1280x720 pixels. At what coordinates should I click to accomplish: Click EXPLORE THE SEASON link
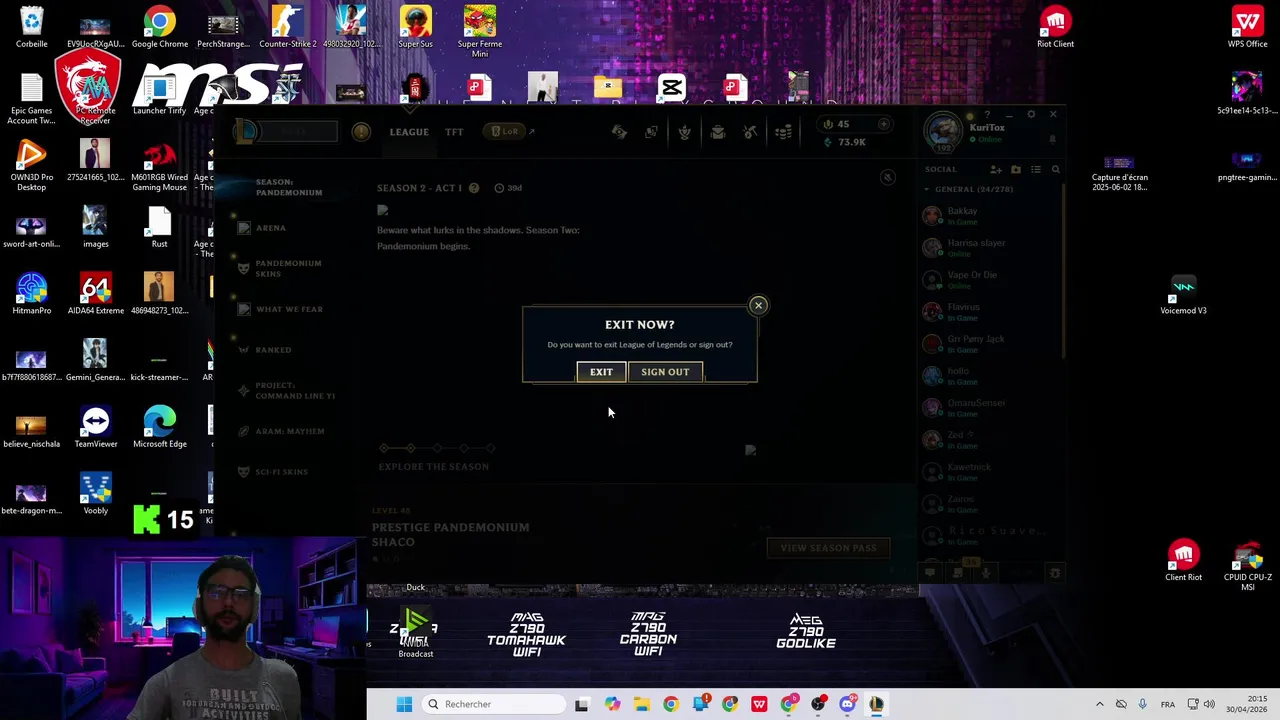434,466
